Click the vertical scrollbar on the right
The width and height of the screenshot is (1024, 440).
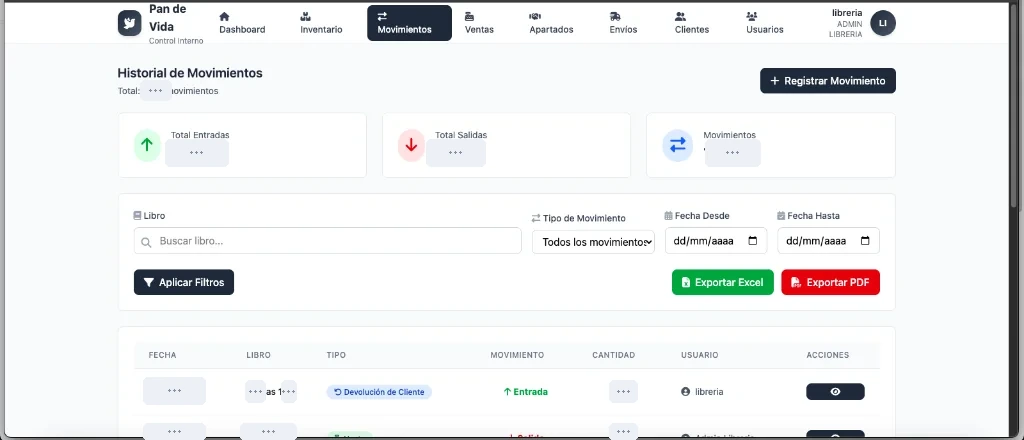point(1014,108)
